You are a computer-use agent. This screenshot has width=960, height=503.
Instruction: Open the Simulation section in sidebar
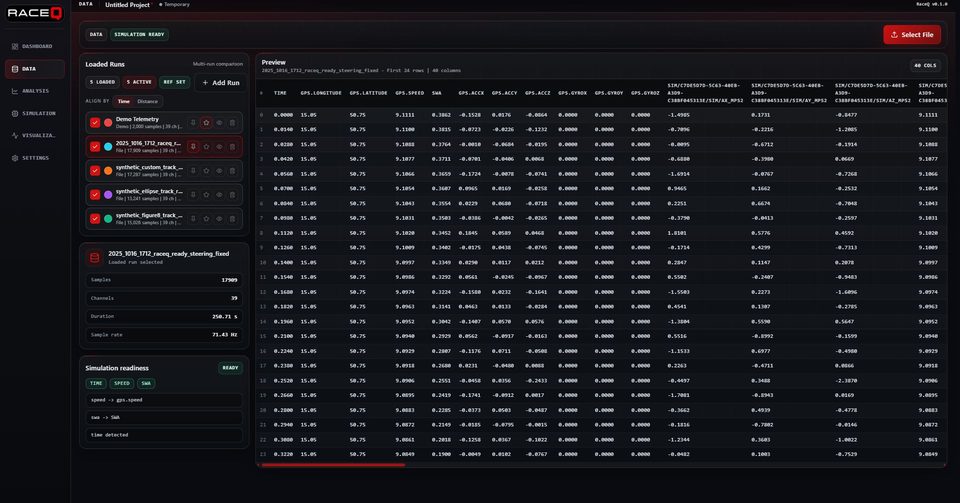(34, 114)
